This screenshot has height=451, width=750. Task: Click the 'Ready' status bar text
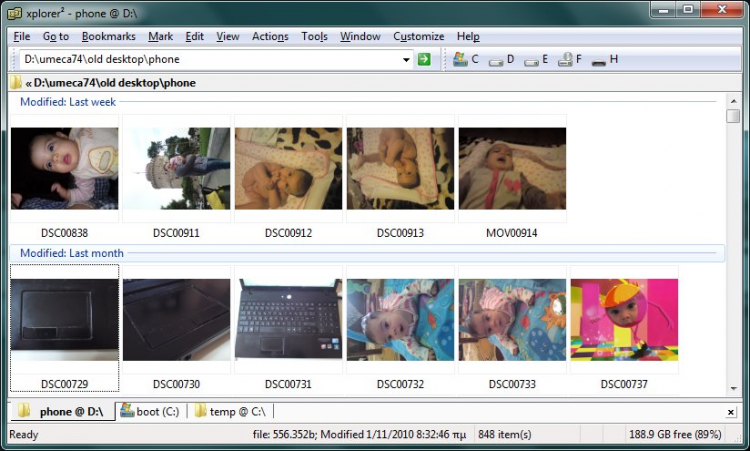(x=23, y=434)
